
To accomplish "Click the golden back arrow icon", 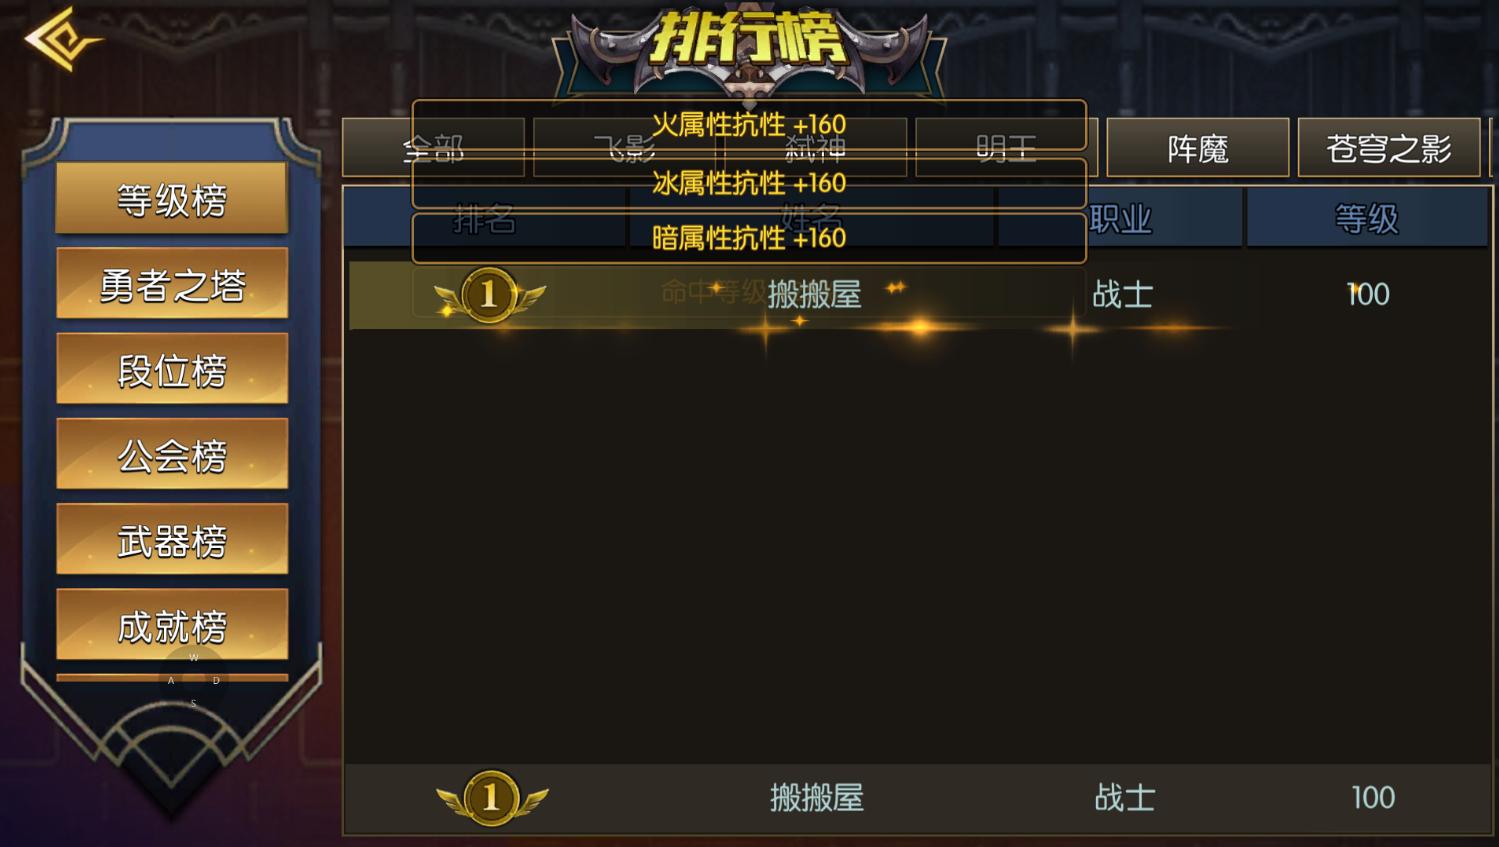I will (62, 39).
